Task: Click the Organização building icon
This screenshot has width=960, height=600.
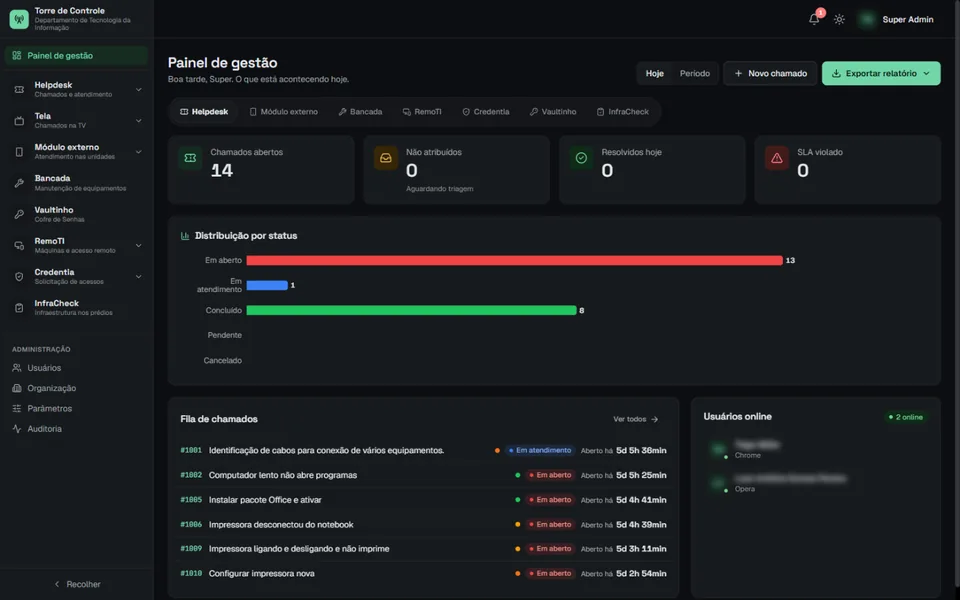Action: (17, 388)
